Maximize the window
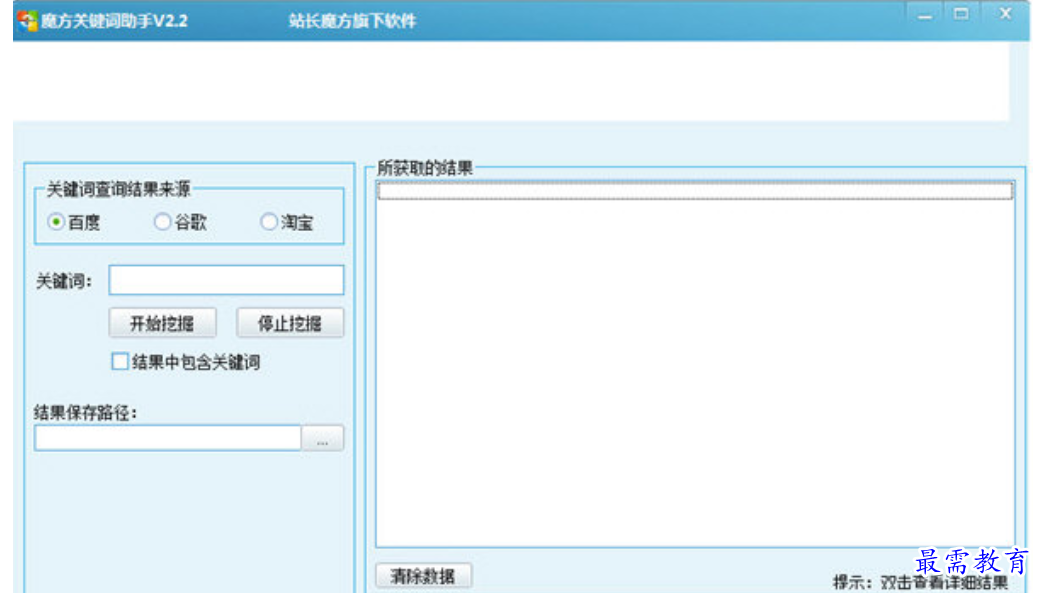This screenshot has width=1037, height=593. (x=962, y=15)
